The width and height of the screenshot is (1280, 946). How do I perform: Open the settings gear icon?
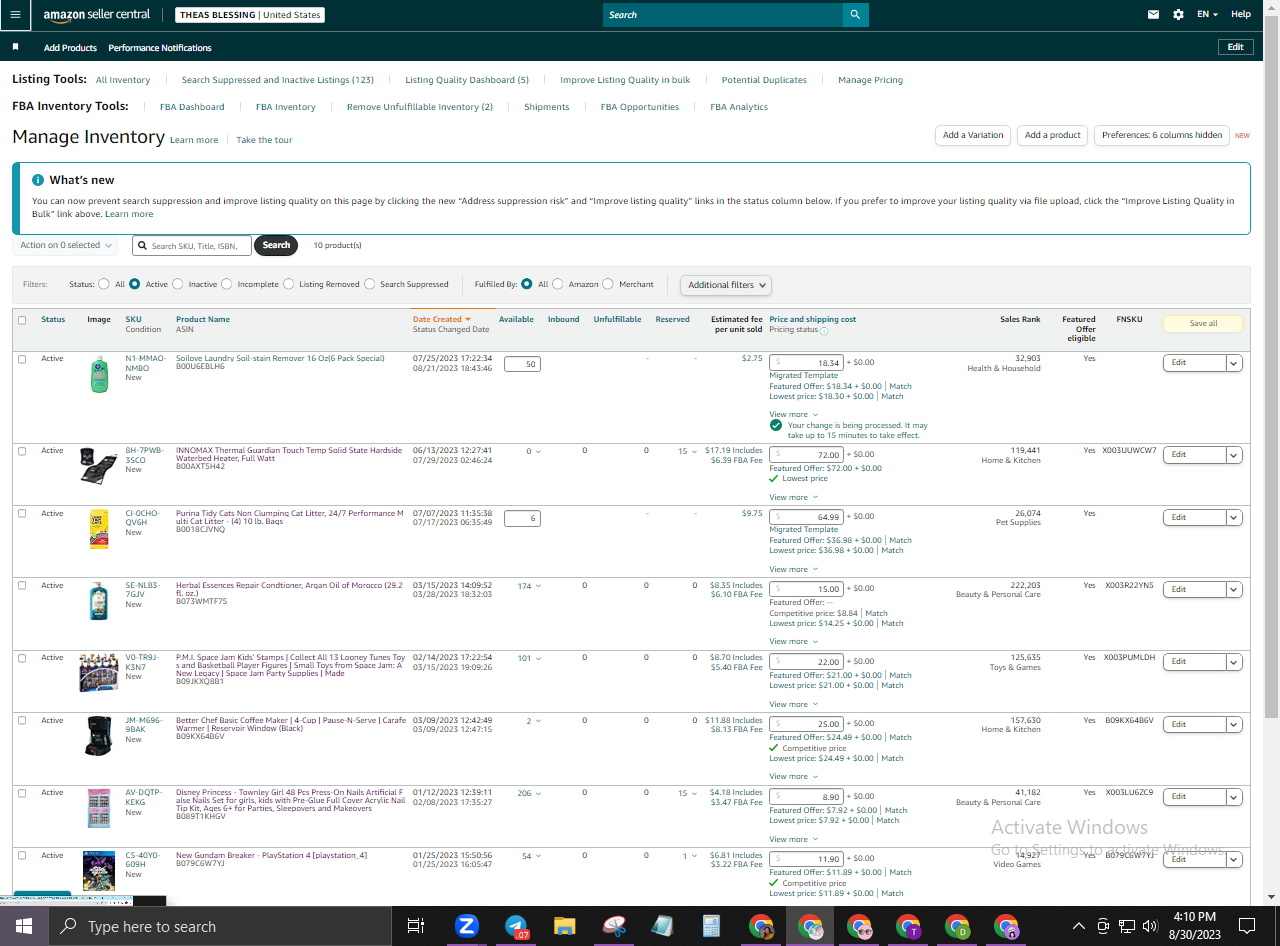(1178, 15)
